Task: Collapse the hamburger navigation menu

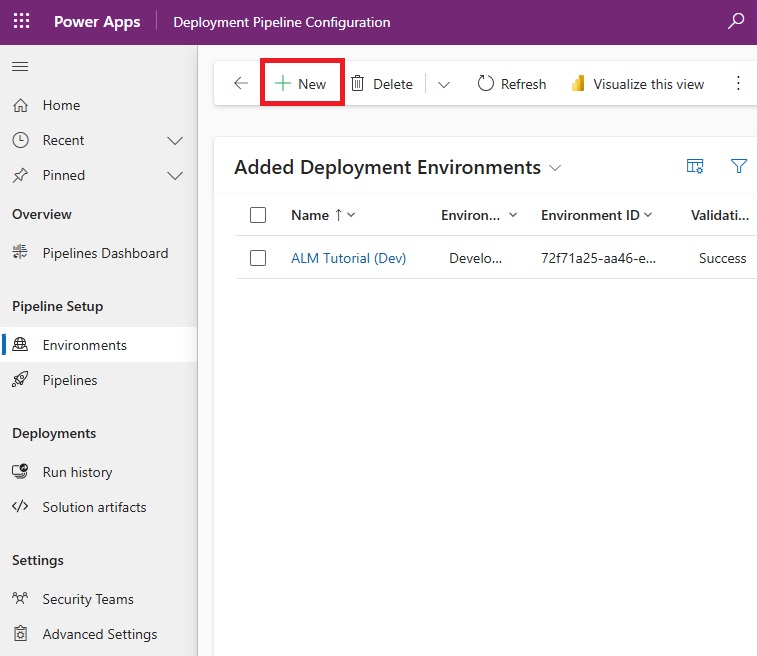Action: [20, 67]
